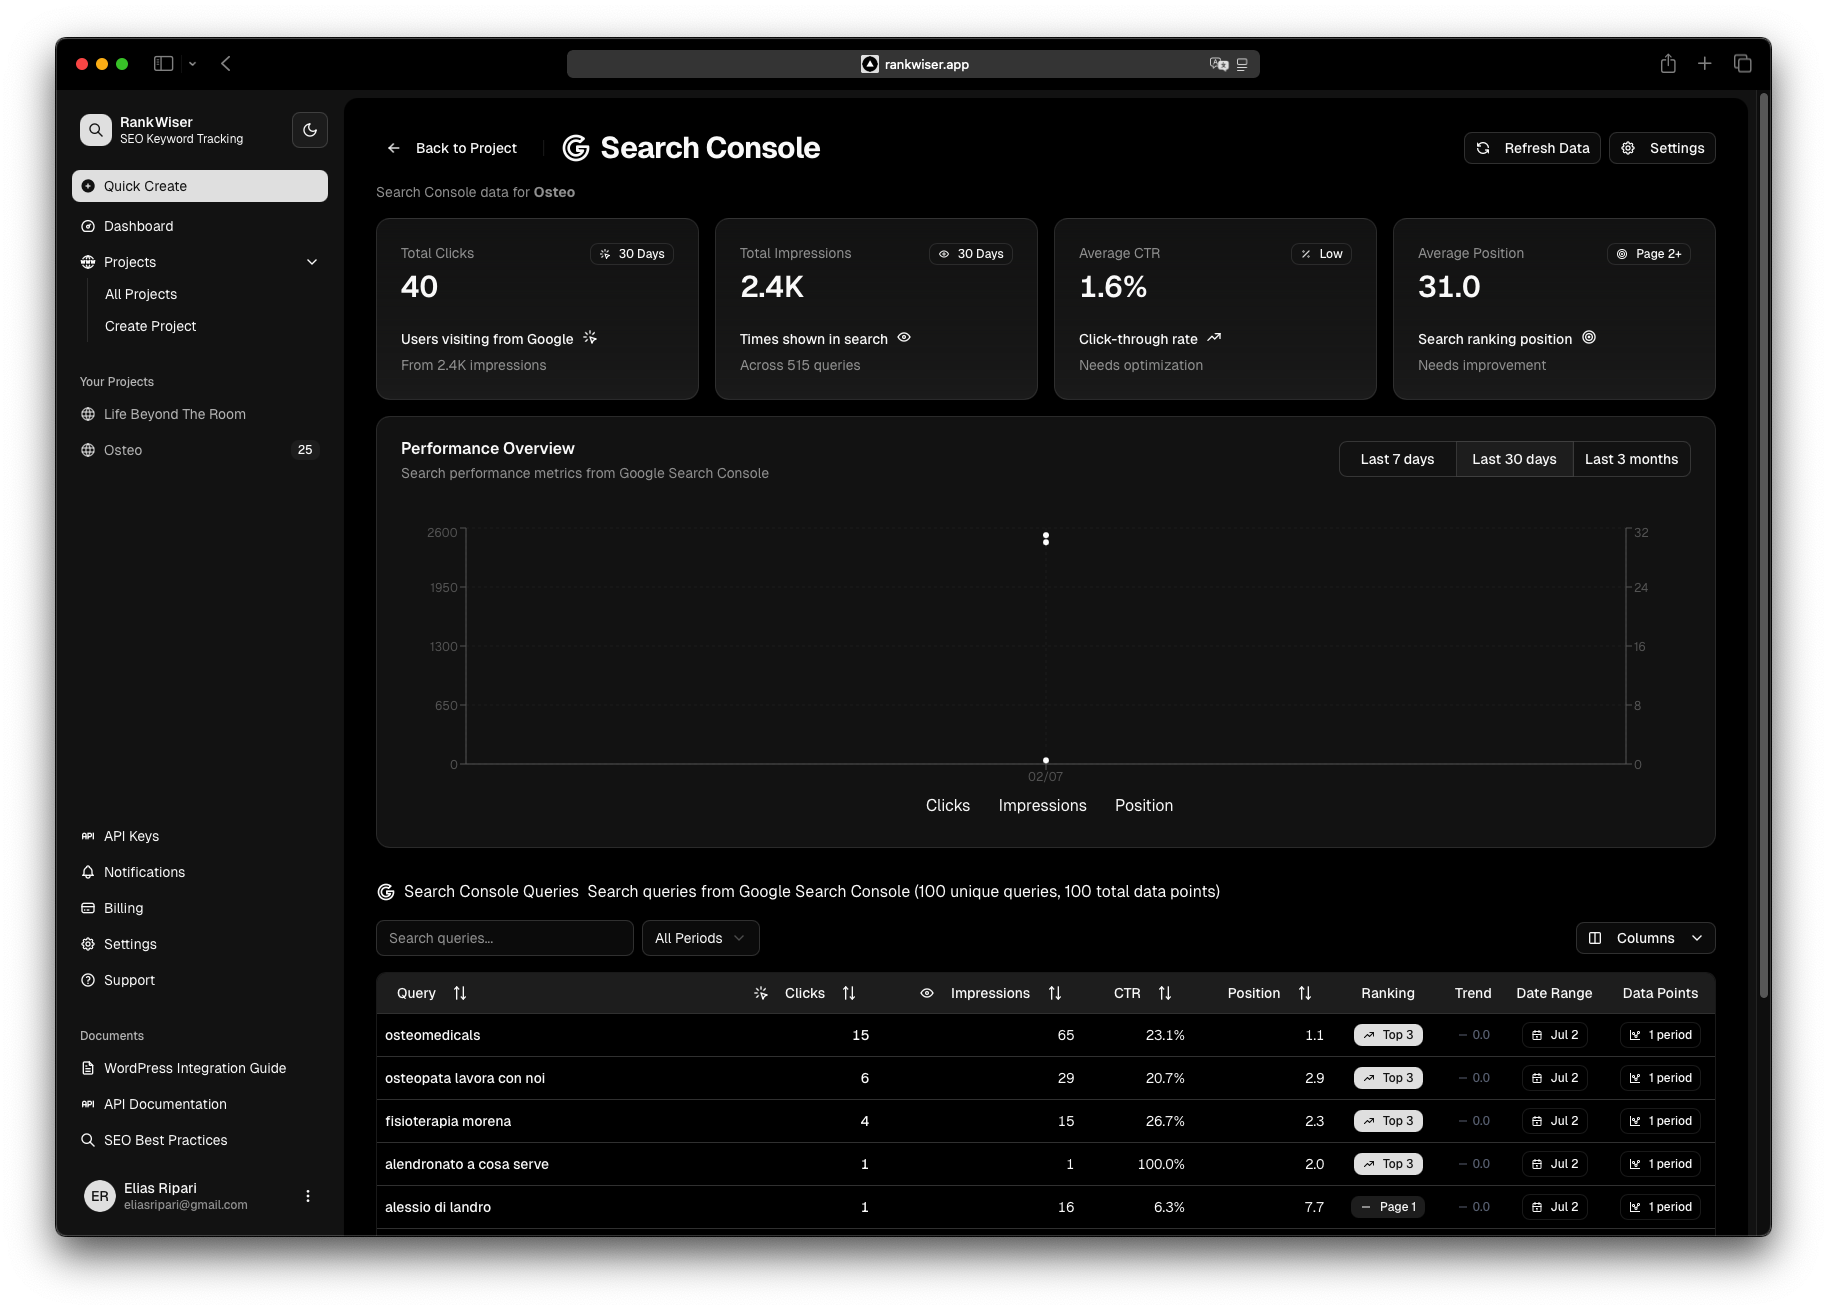This screenshot has width=1827, height=1310.
Task: Open Quick Create
Action: (x=200, y=186)
